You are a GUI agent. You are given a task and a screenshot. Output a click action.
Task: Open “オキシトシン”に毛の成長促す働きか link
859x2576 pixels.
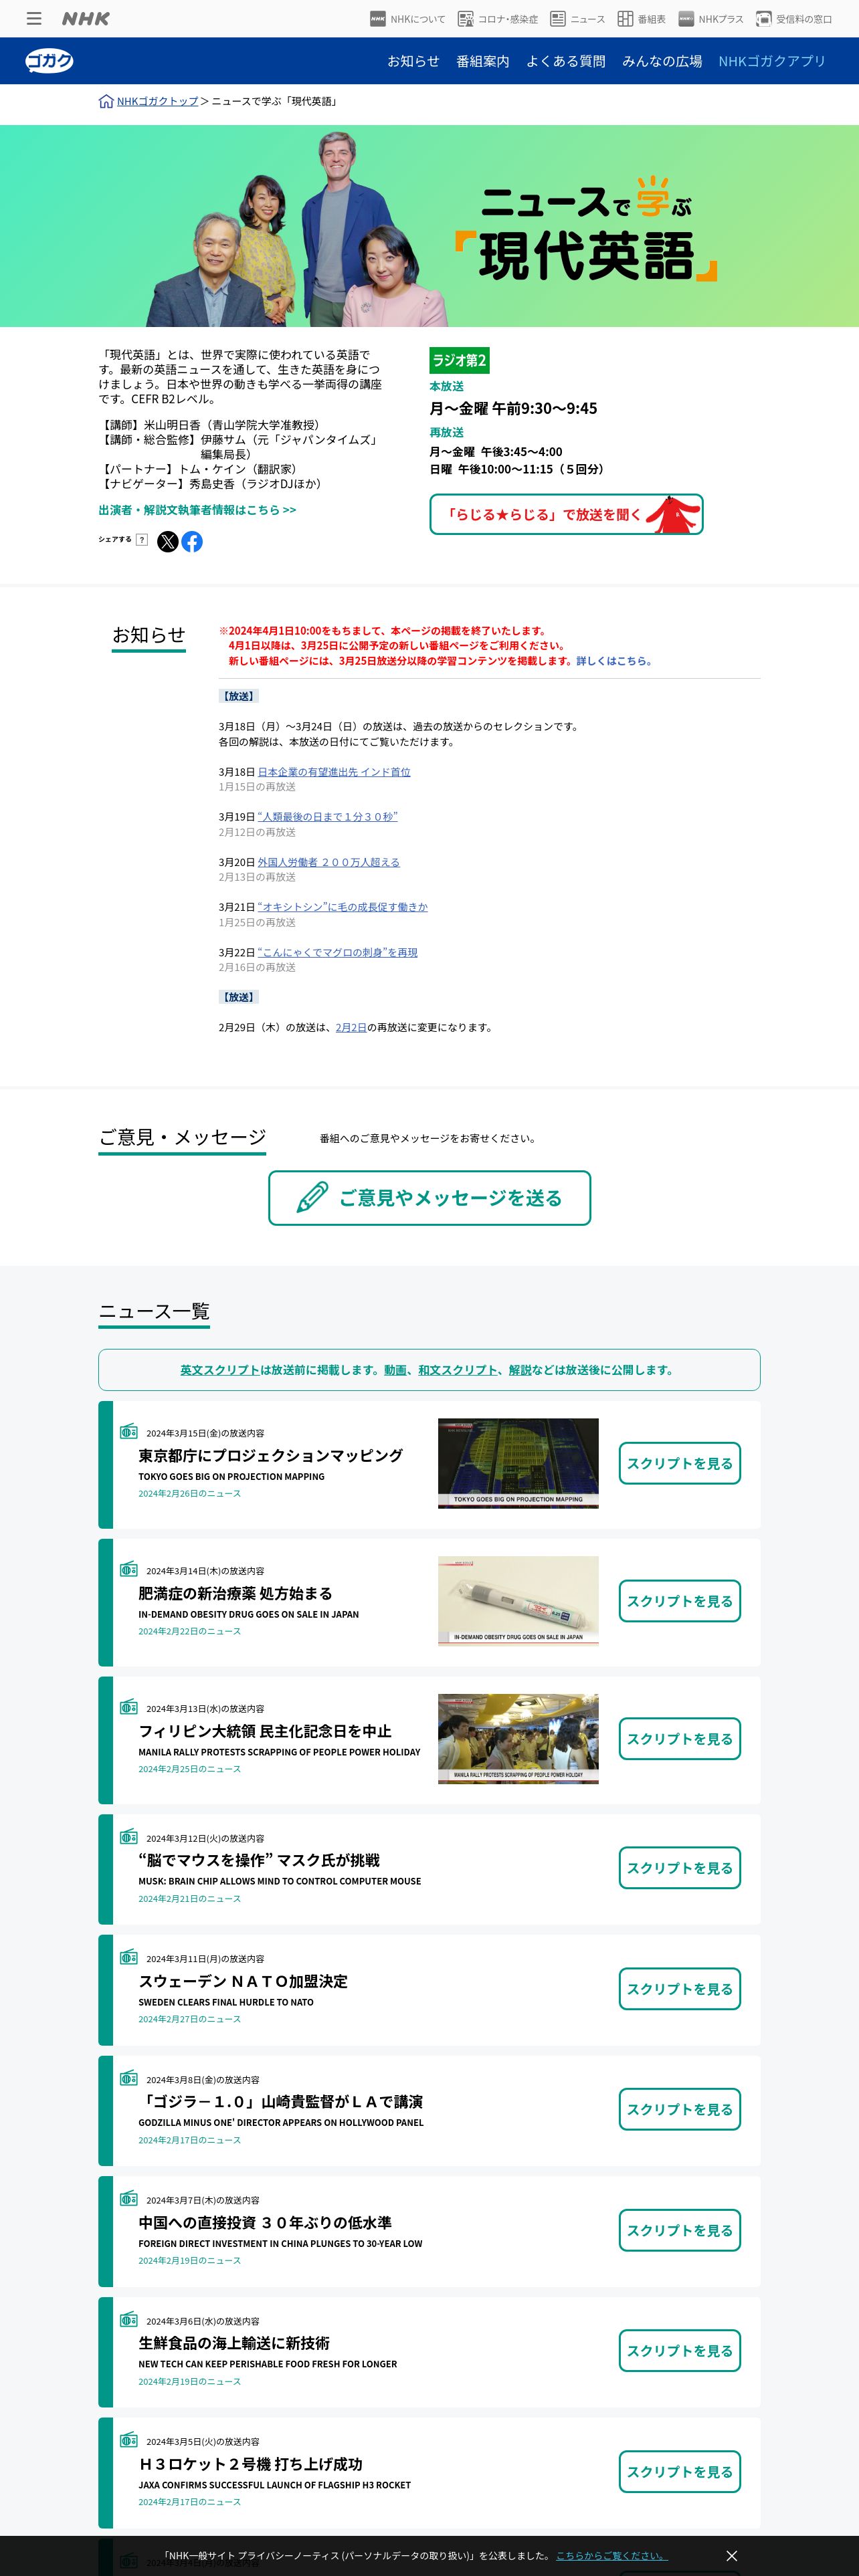[342, 907]
